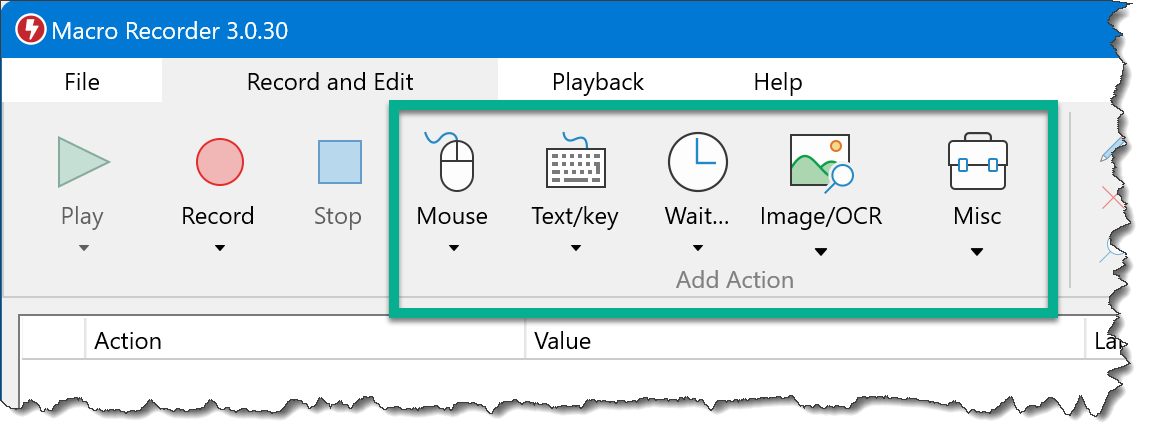Open the Misc dropdown arrow
1155x439 pixels.
(x=976, y=252)
